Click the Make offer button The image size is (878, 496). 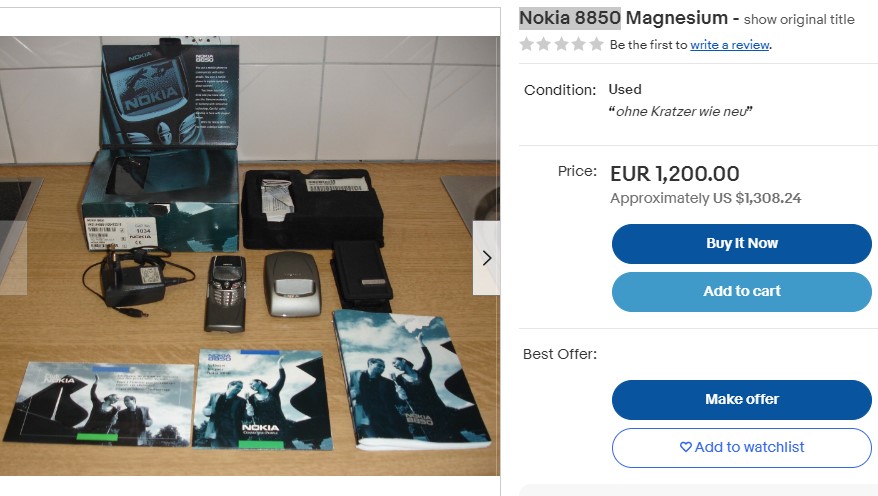pos(741,400)
